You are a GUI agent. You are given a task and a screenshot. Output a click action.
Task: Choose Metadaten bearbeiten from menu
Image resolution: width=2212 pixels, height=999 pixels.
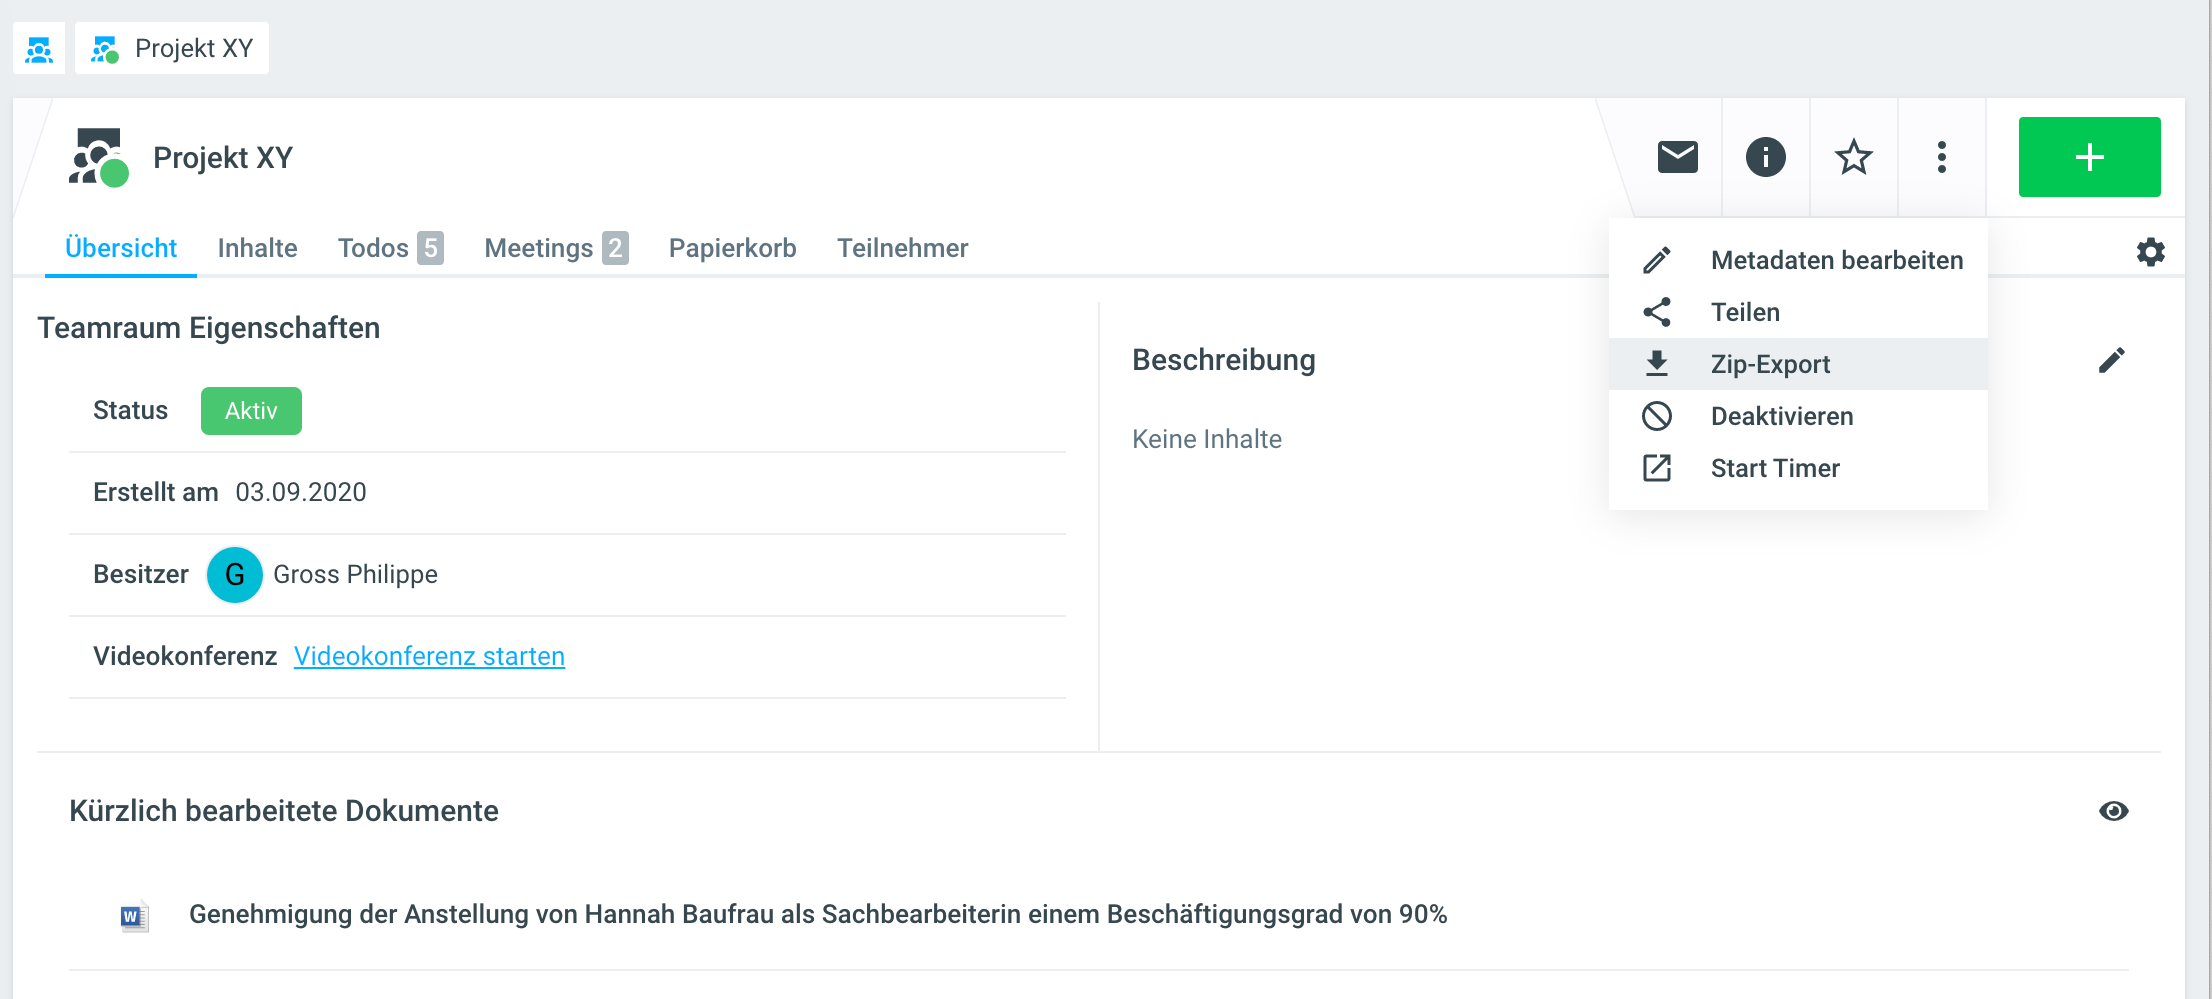point(1836,260)
